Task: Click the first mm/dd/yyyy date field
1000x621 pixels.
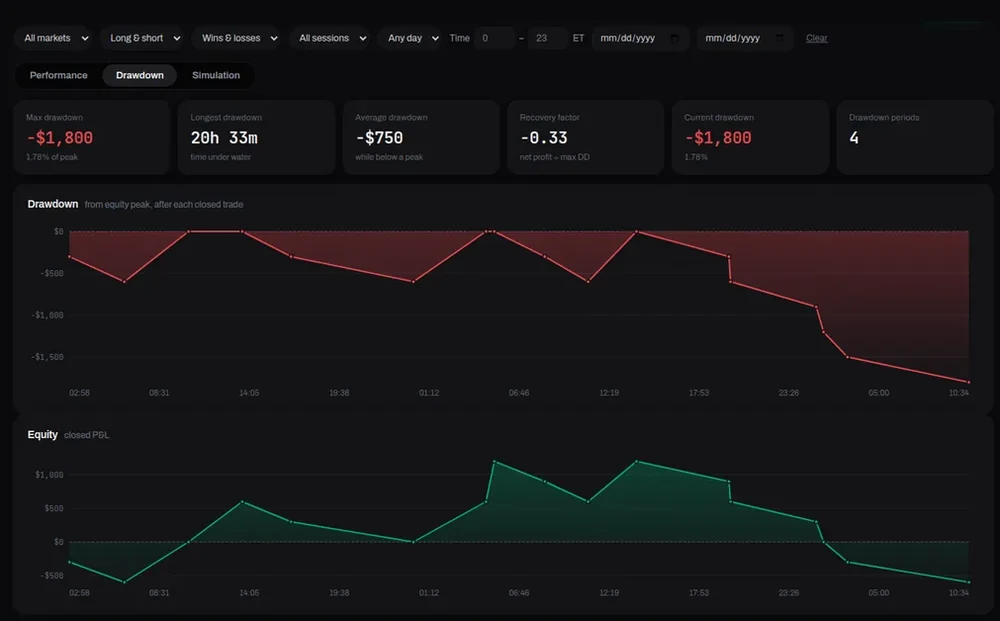Action: (x=640, y=38)
